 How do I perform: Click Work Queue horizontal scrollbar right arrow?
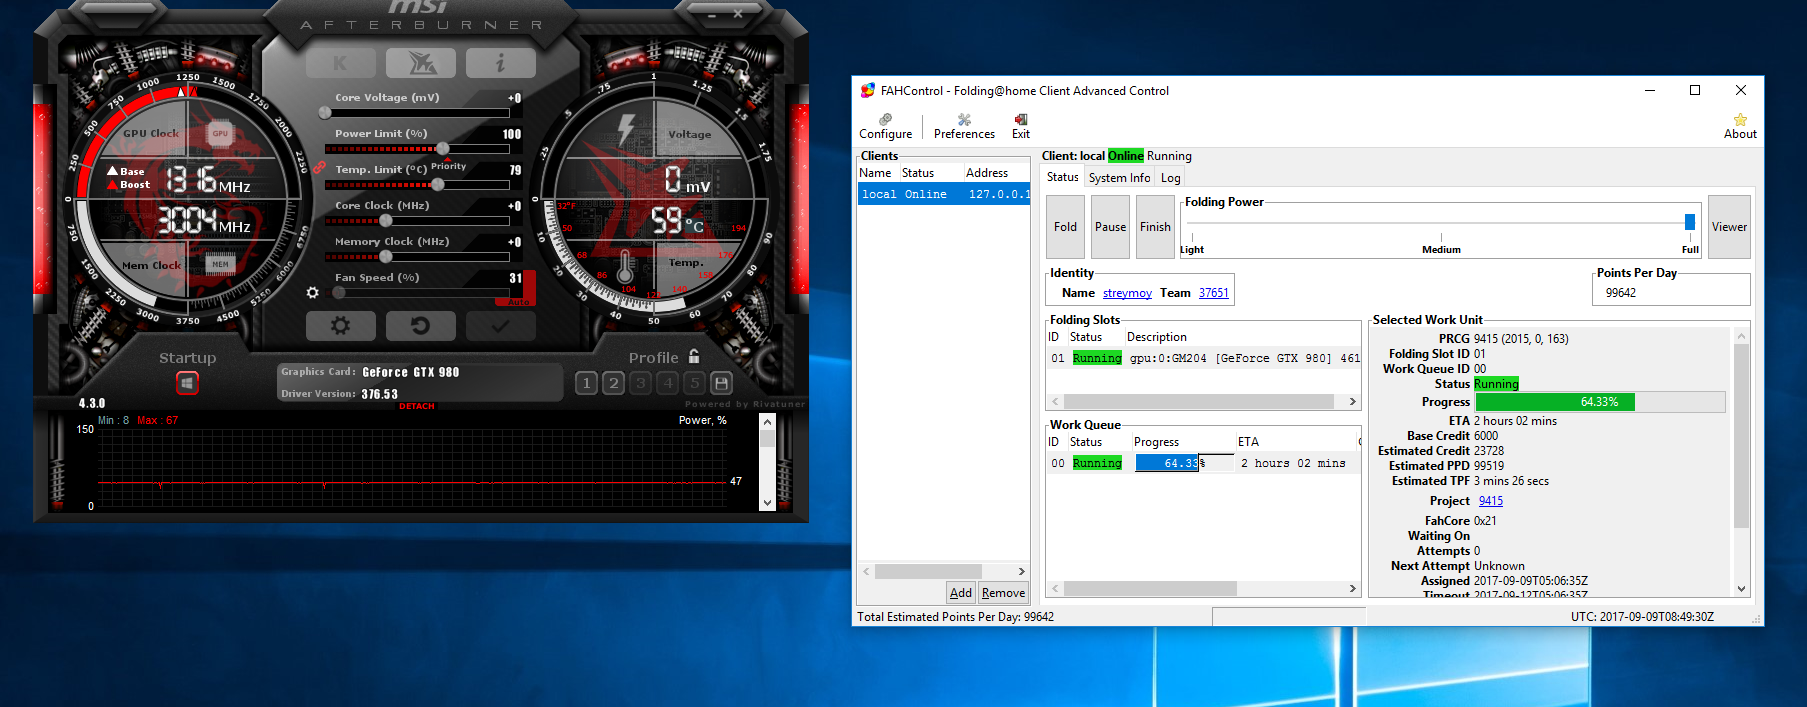1352,589
